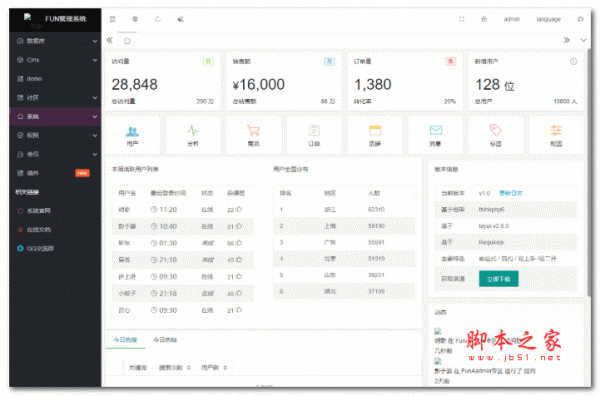Click the lock screen icon
This screenshot has width=600, height=396.
484,19
